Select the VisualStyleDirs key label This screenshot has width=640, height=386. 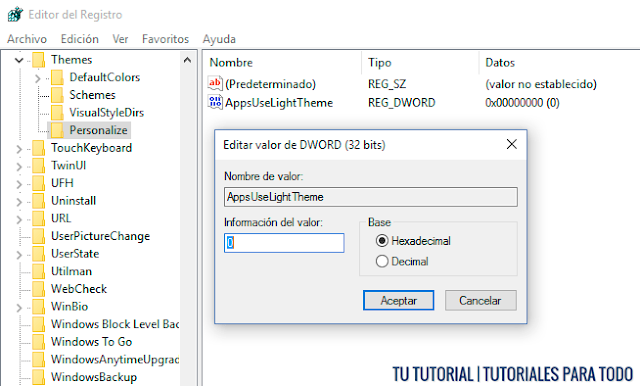tap(107, 113)
